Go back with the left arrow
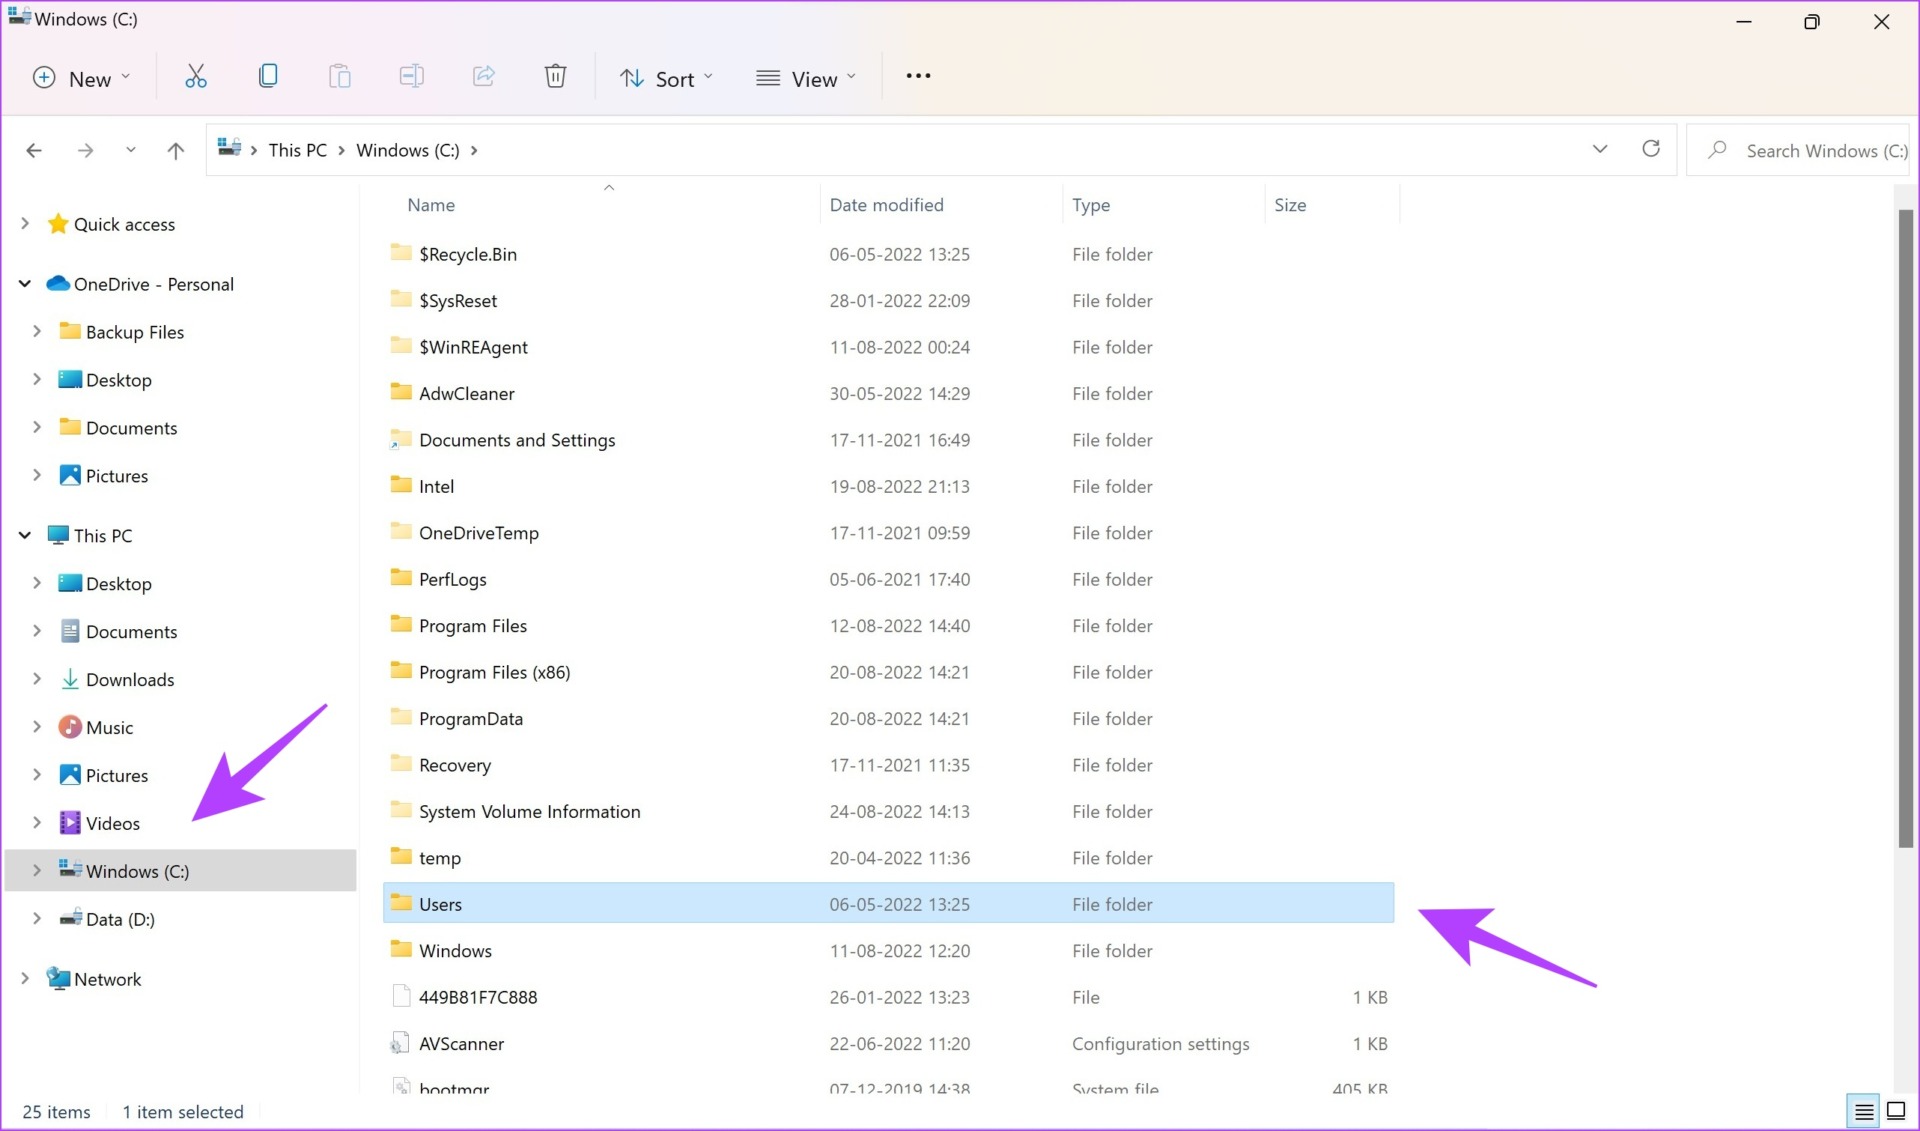1920x1131 pixels. coord(34,151)
